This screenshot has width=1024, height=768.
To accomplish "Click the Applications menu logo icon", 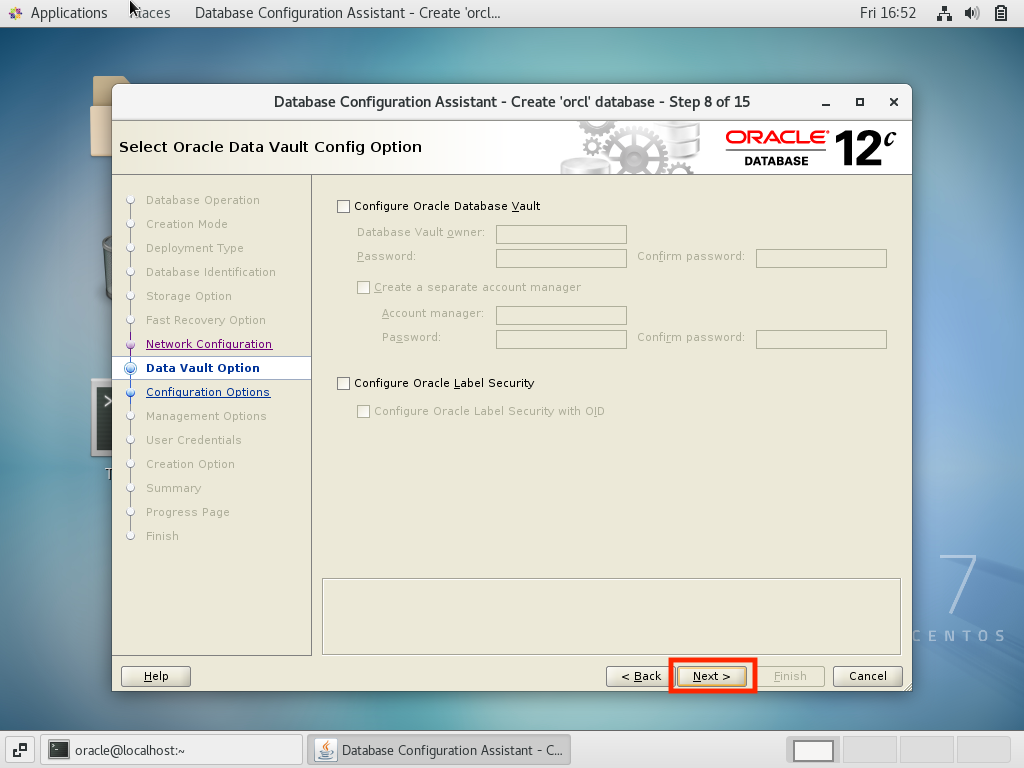I will 16,13.
